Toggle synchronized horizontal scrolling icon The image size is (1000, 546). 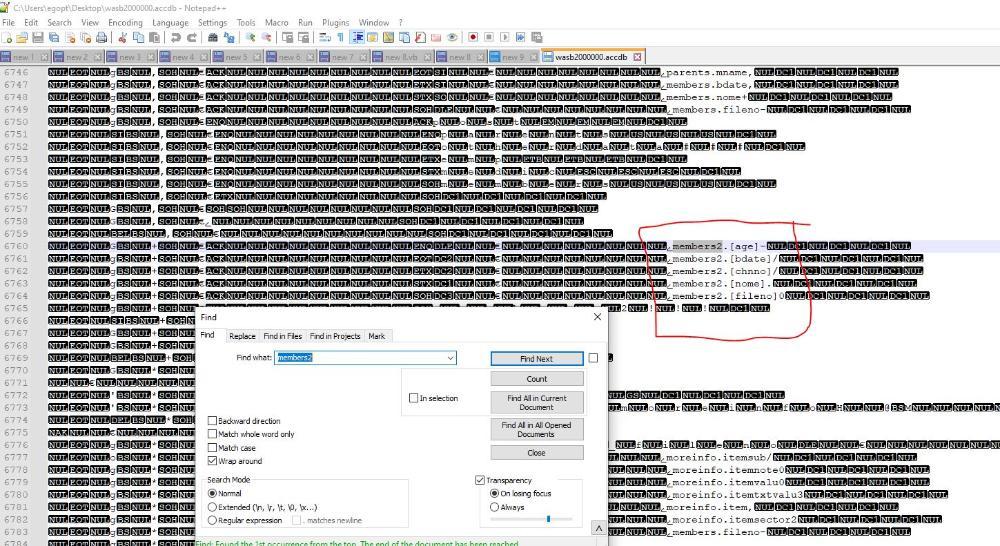pyautogui.click(x=304, y=38)
